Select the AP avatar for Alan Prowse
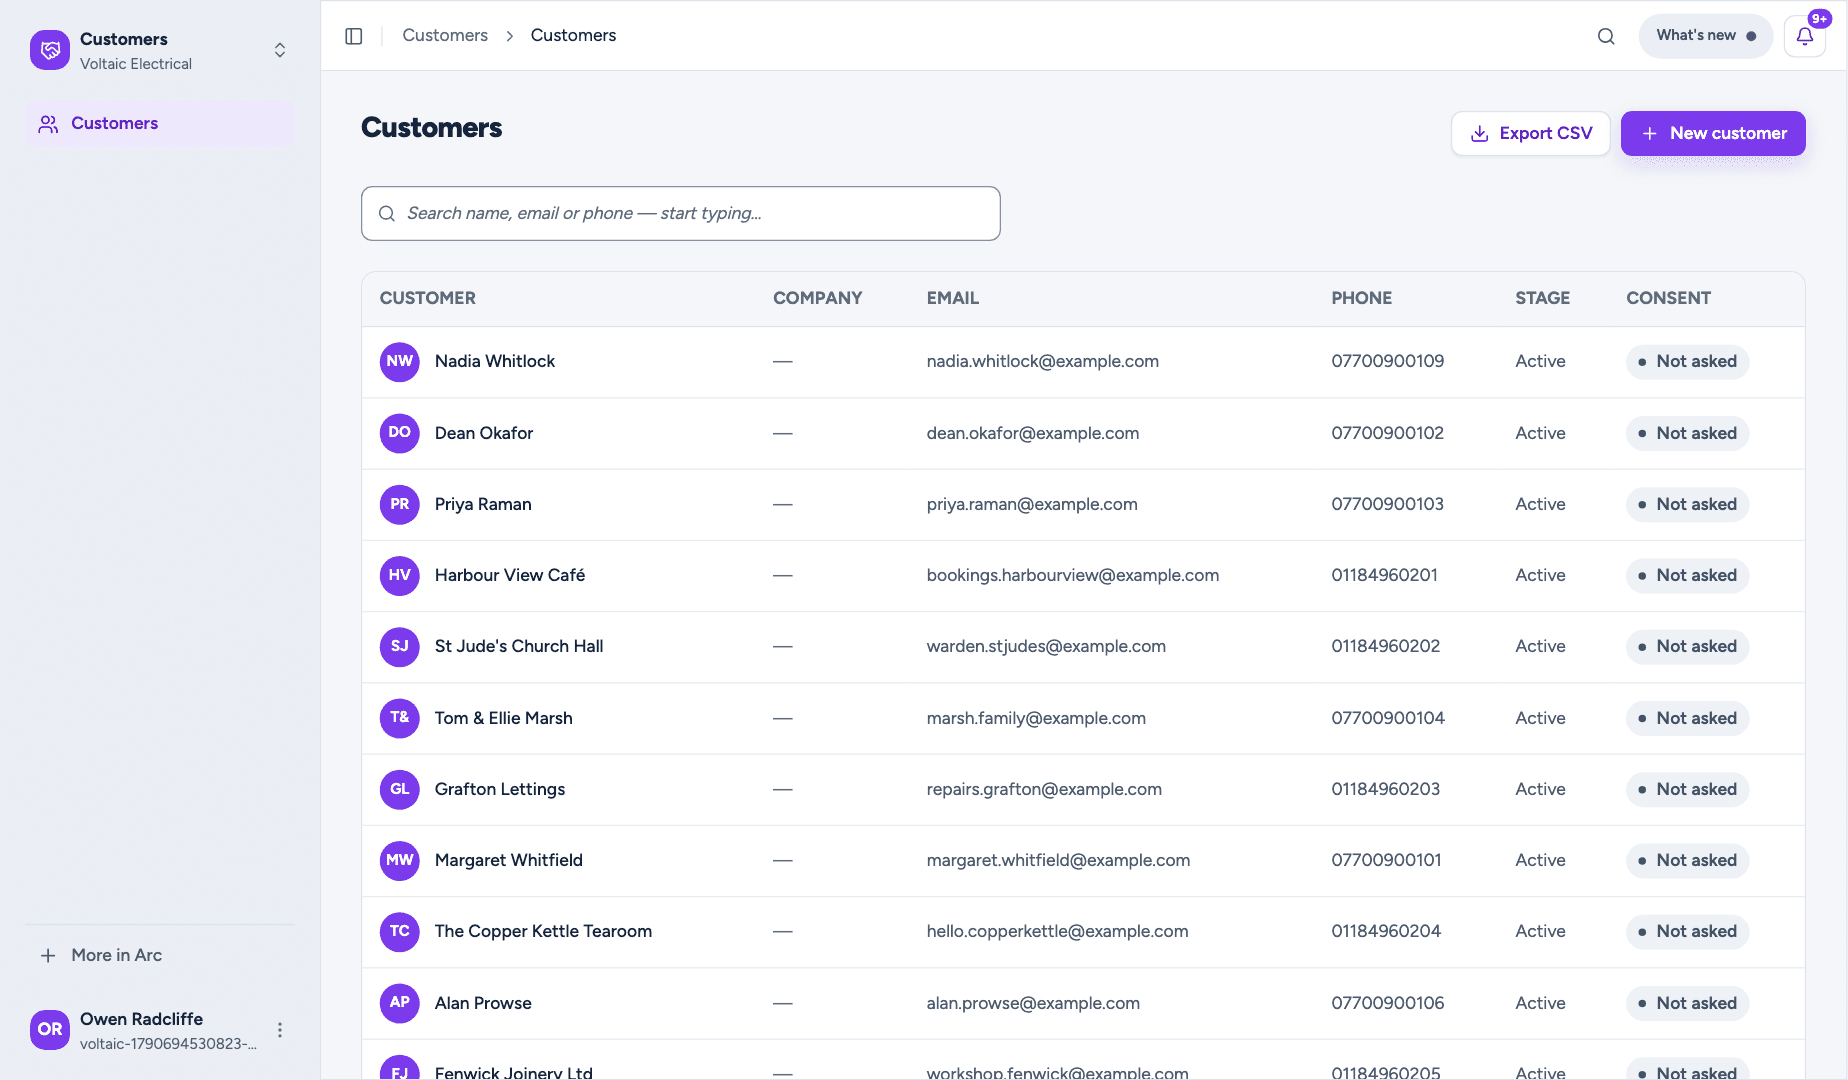 point(400,1003)
